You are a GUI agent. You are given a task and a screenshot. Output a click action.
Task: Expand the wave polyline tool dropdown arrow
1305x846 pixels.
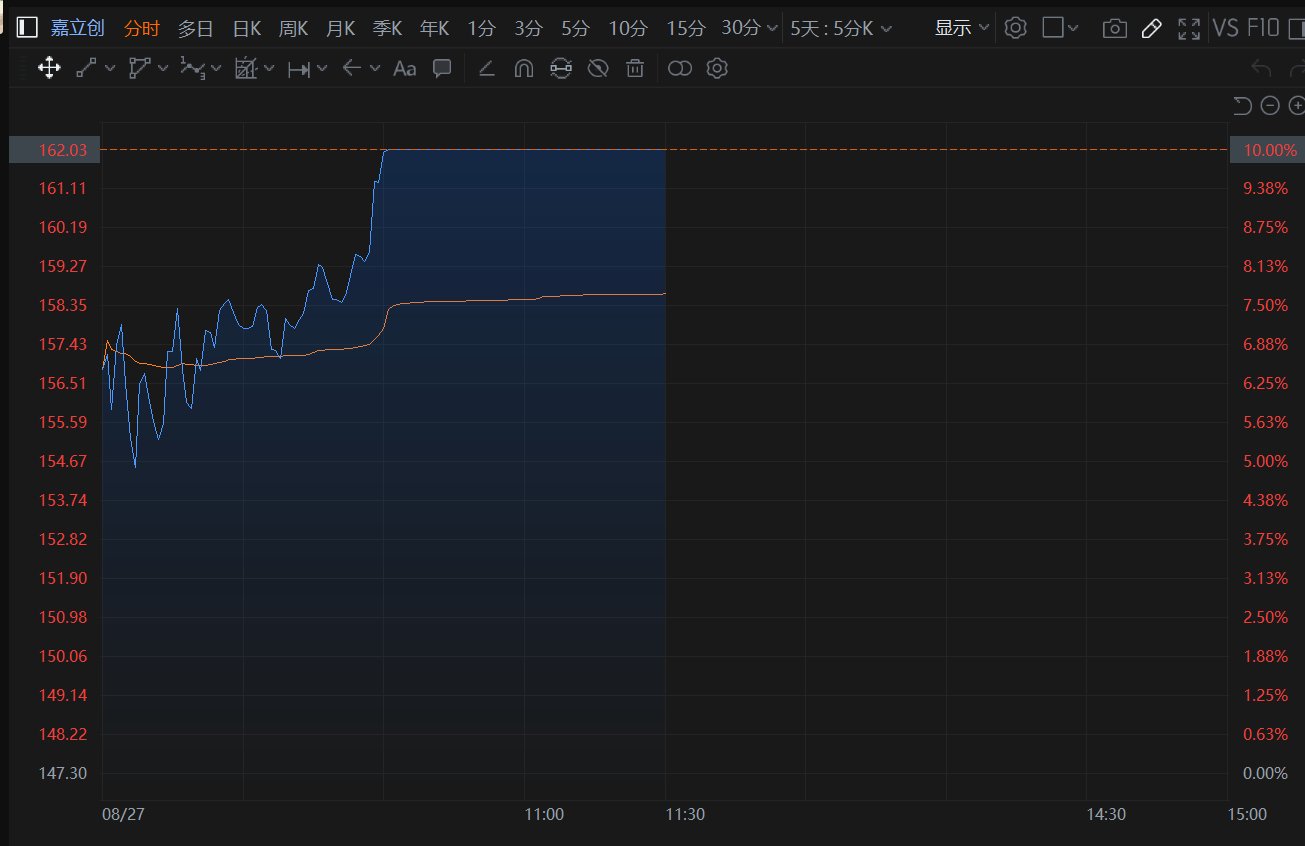215,69
